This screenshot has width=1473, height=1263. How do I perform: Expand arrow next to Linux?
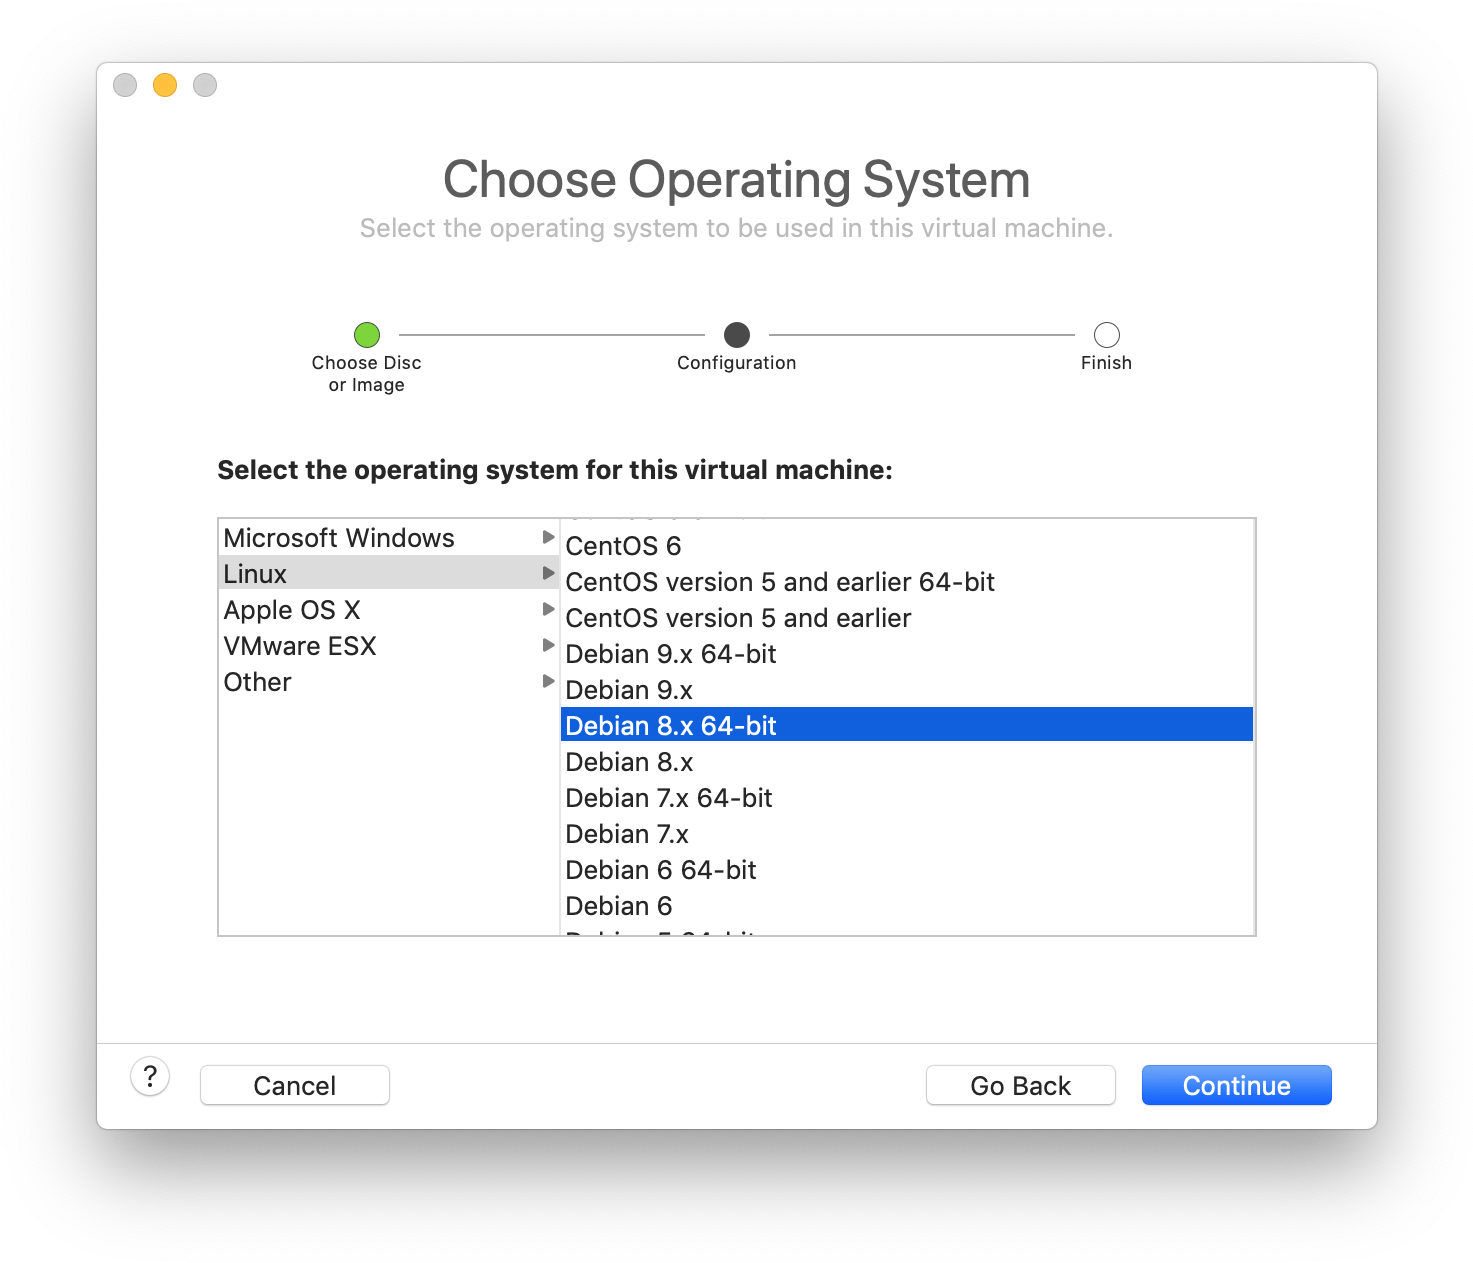[548, 573]
